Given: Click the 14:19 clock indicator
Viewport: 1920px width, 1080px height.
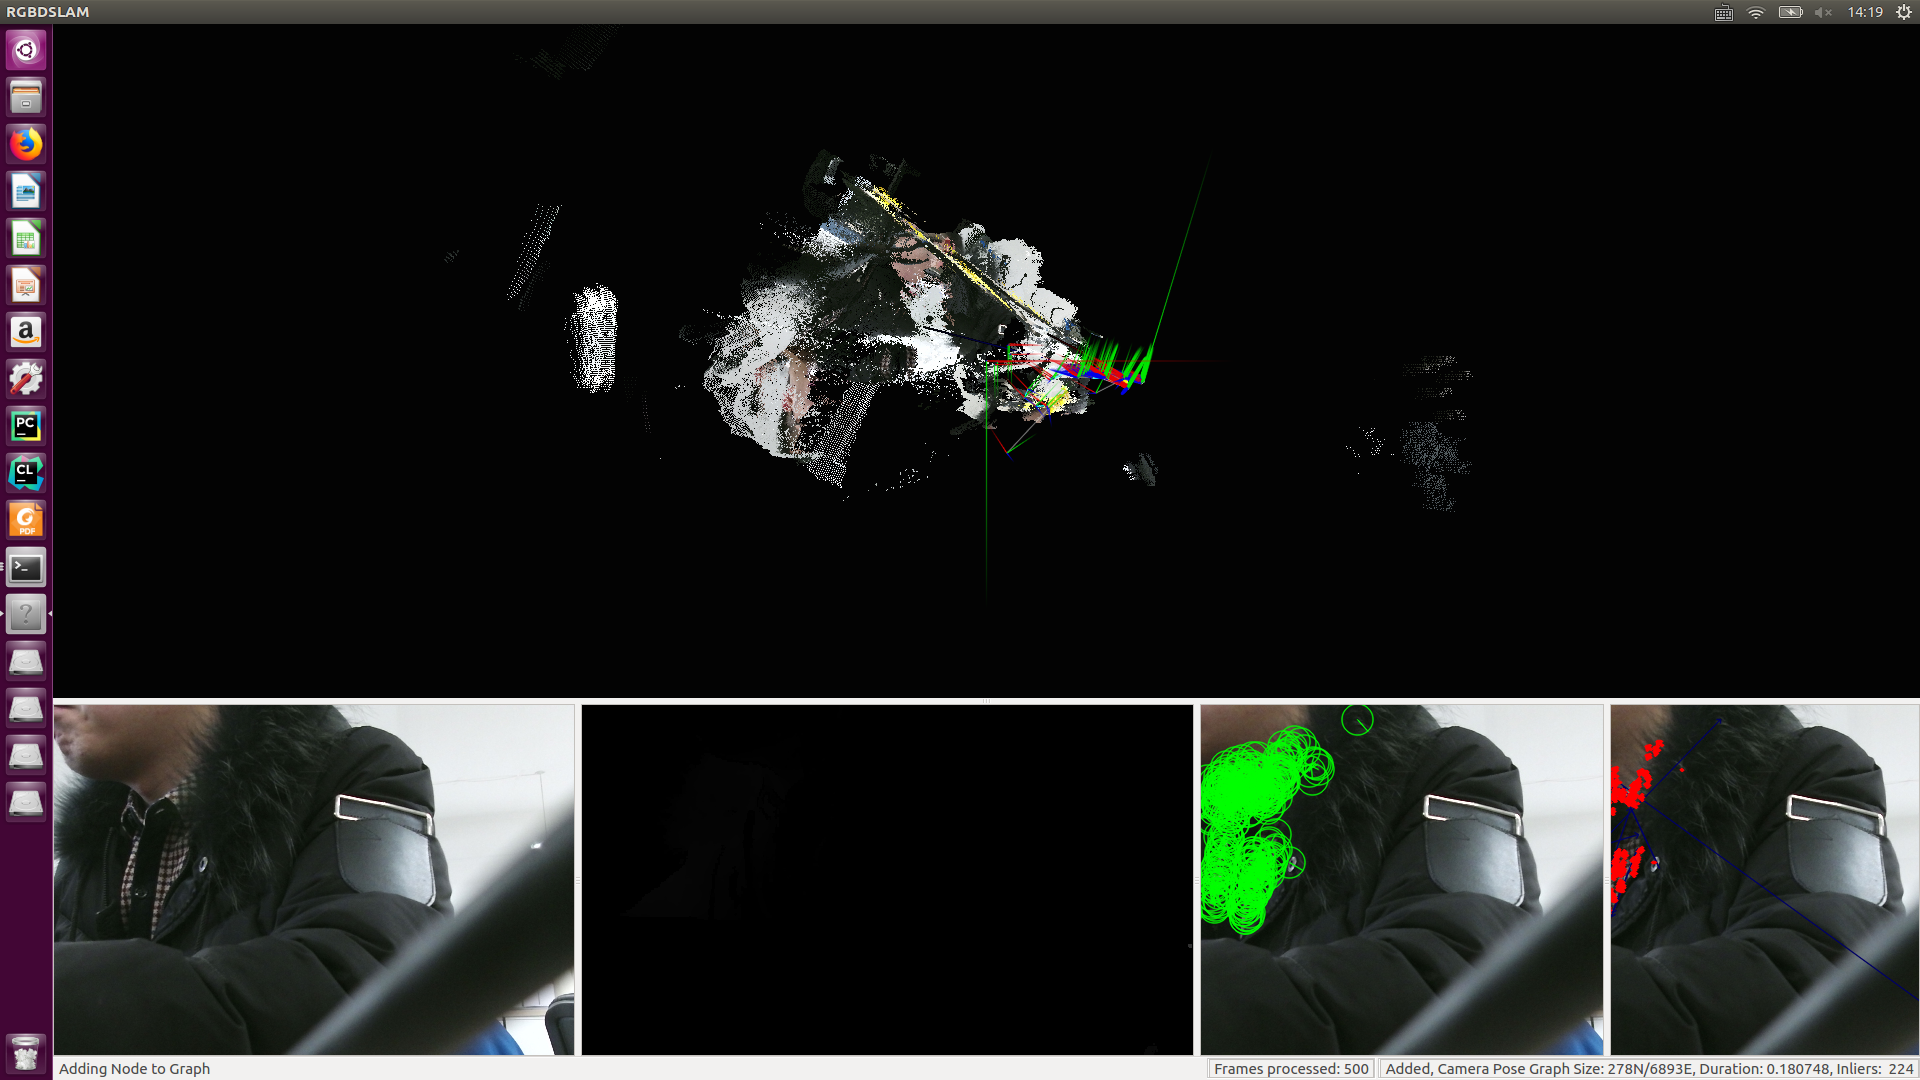Looking at the screenshot, I should (x=1865, y=12).
